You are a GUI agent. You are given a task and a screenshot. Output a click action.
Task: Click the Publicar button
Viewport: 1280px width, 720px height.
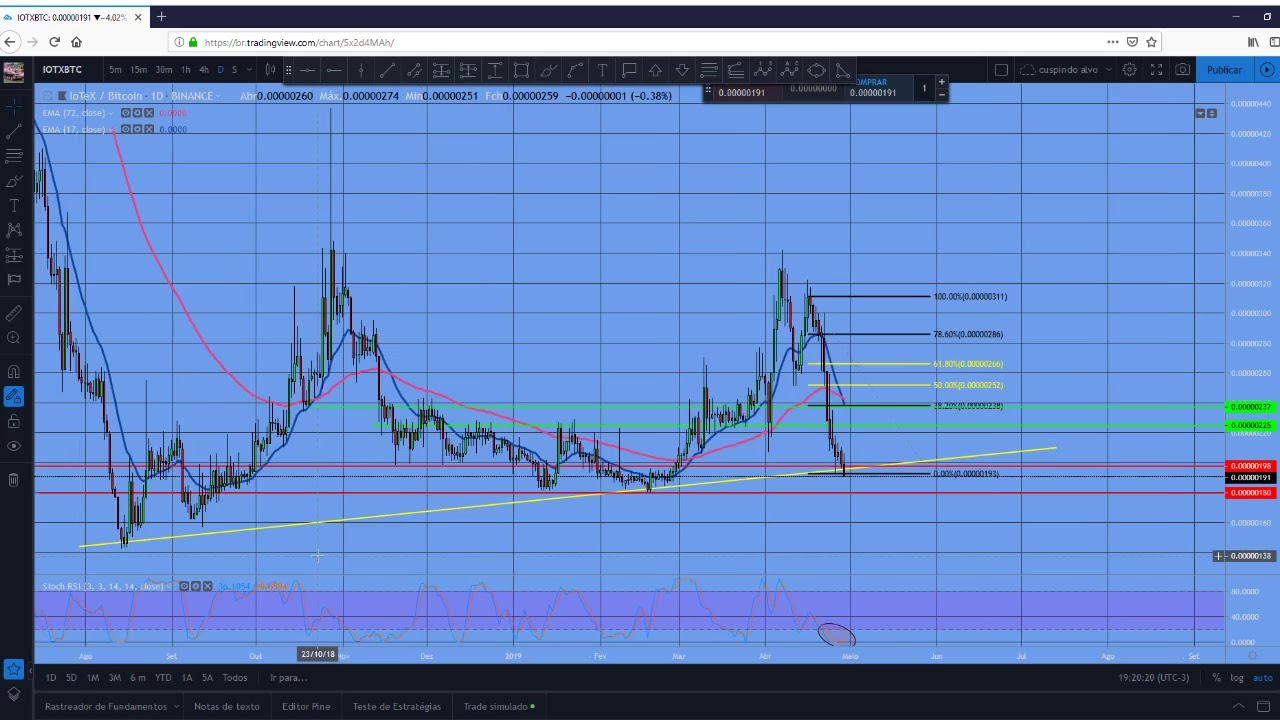[x=1224, y=69]
